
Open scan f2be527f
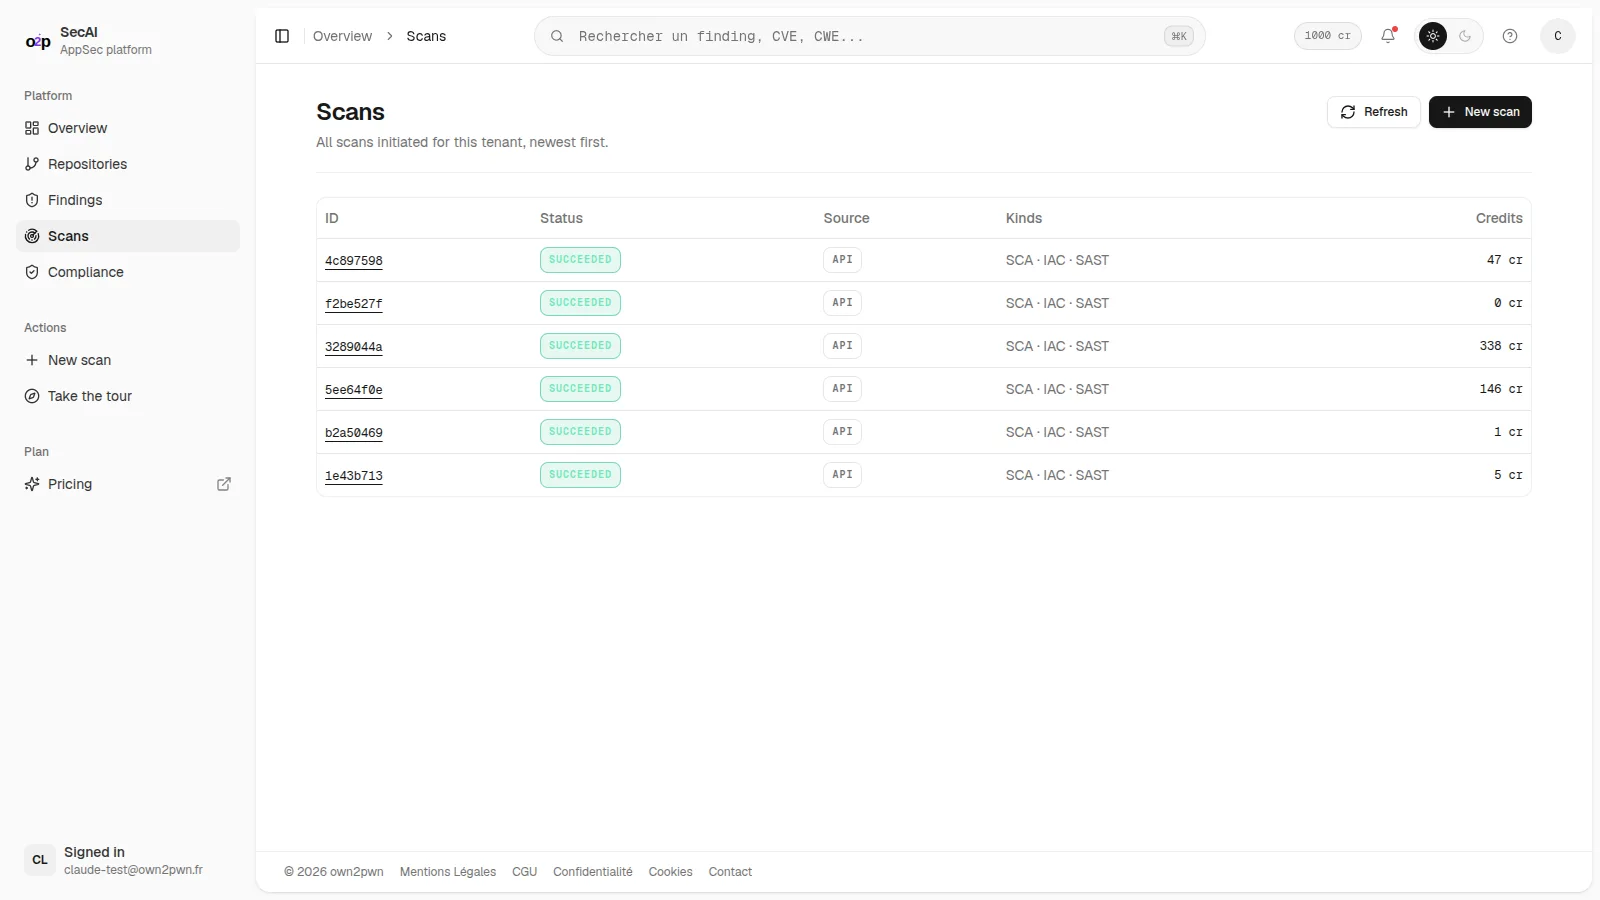[x=354, y=304]
